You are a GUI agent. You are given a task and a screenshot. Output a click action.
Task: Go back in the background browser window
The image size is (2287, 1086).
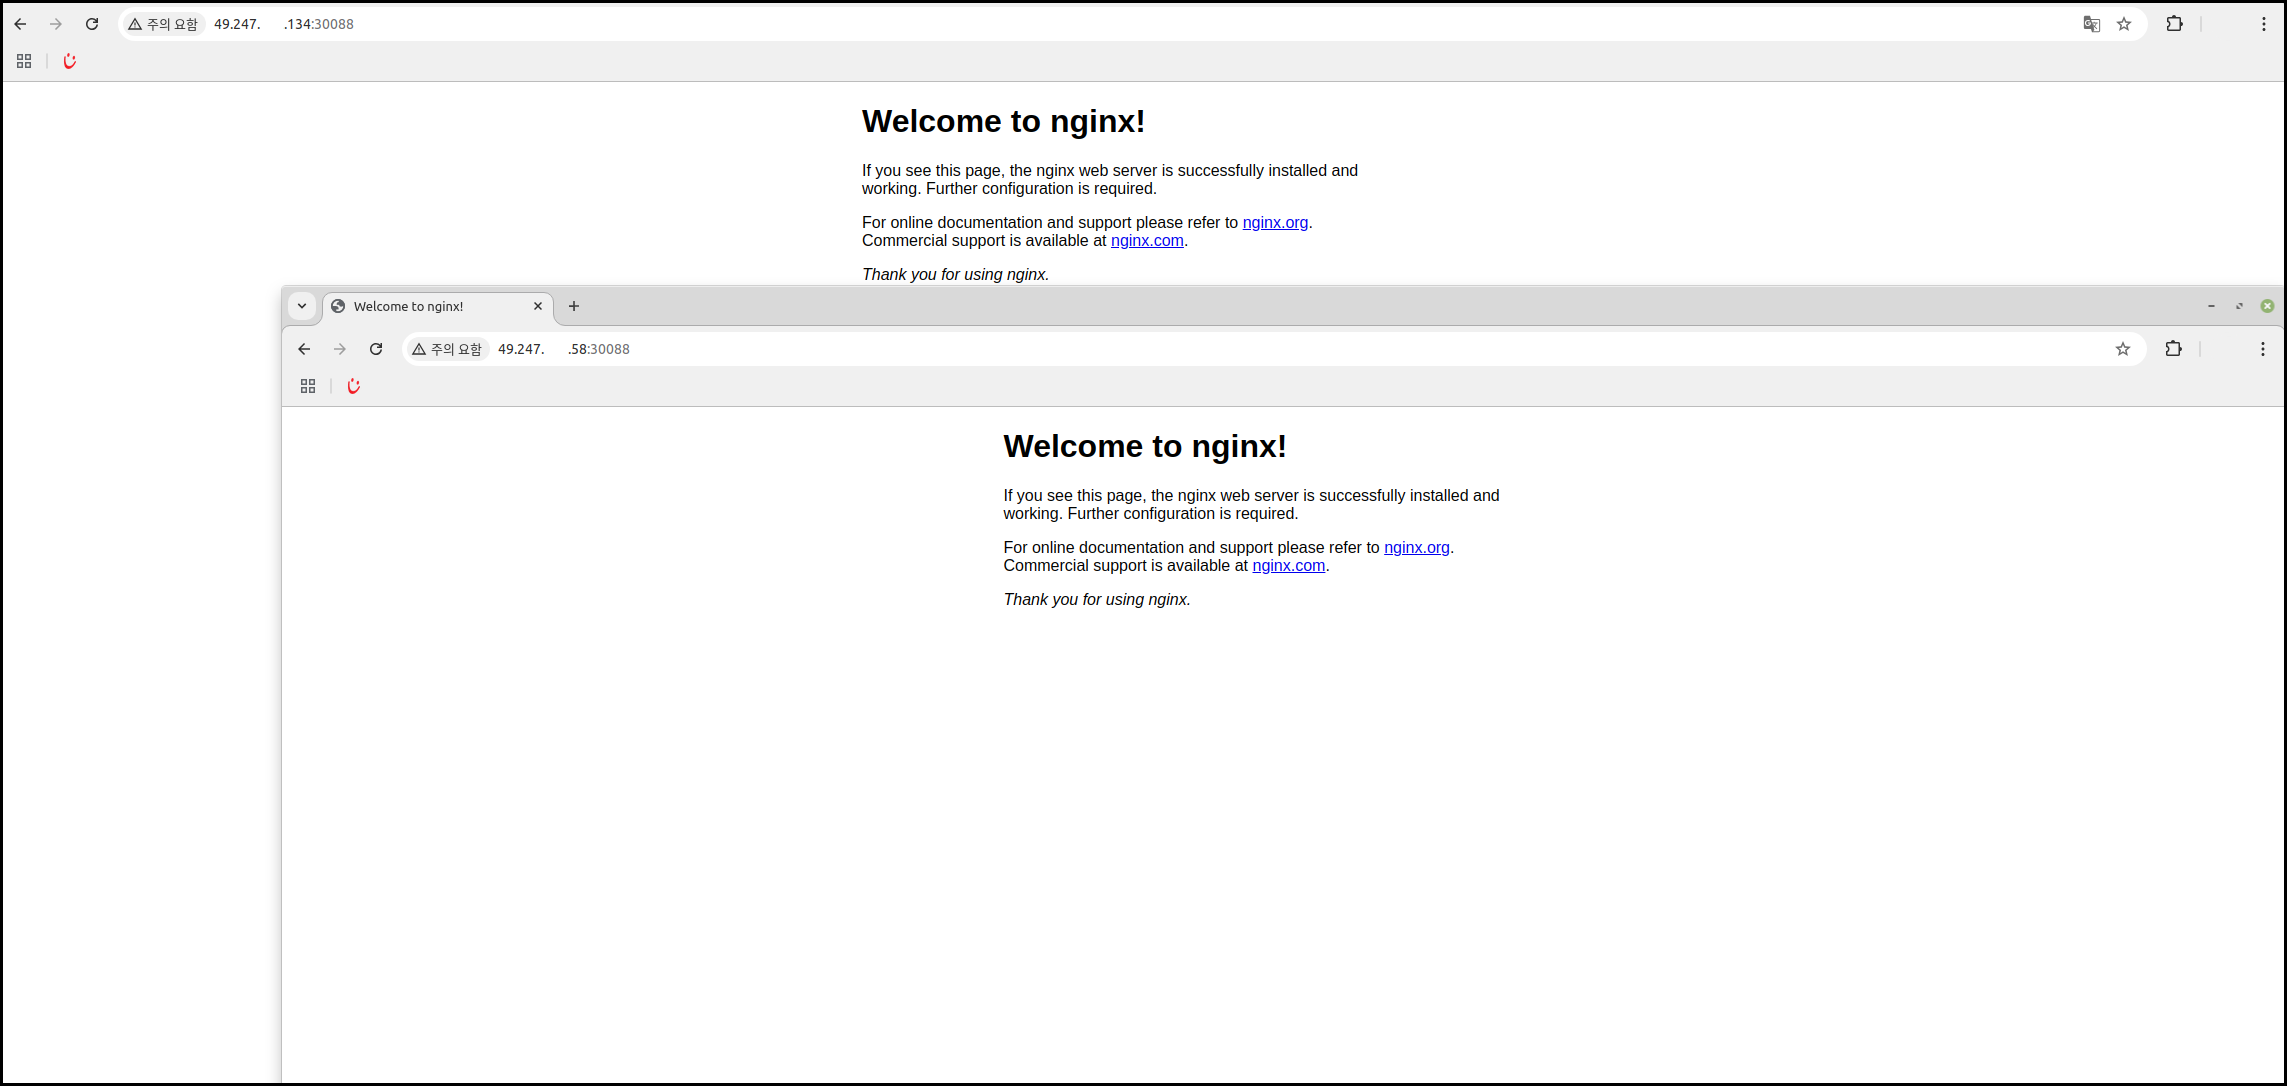point(20,24)
